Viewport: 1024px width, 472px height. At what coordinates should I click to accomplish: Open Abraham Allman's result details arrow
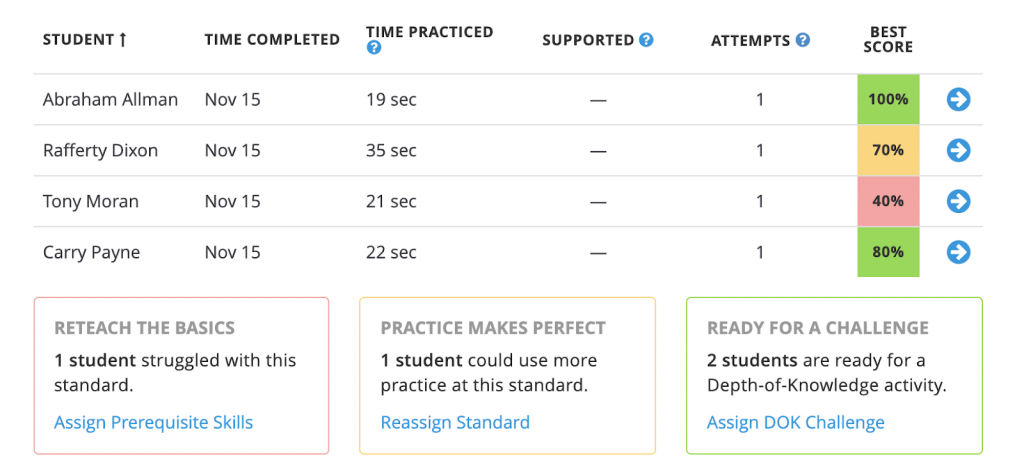tap(958, 99)
